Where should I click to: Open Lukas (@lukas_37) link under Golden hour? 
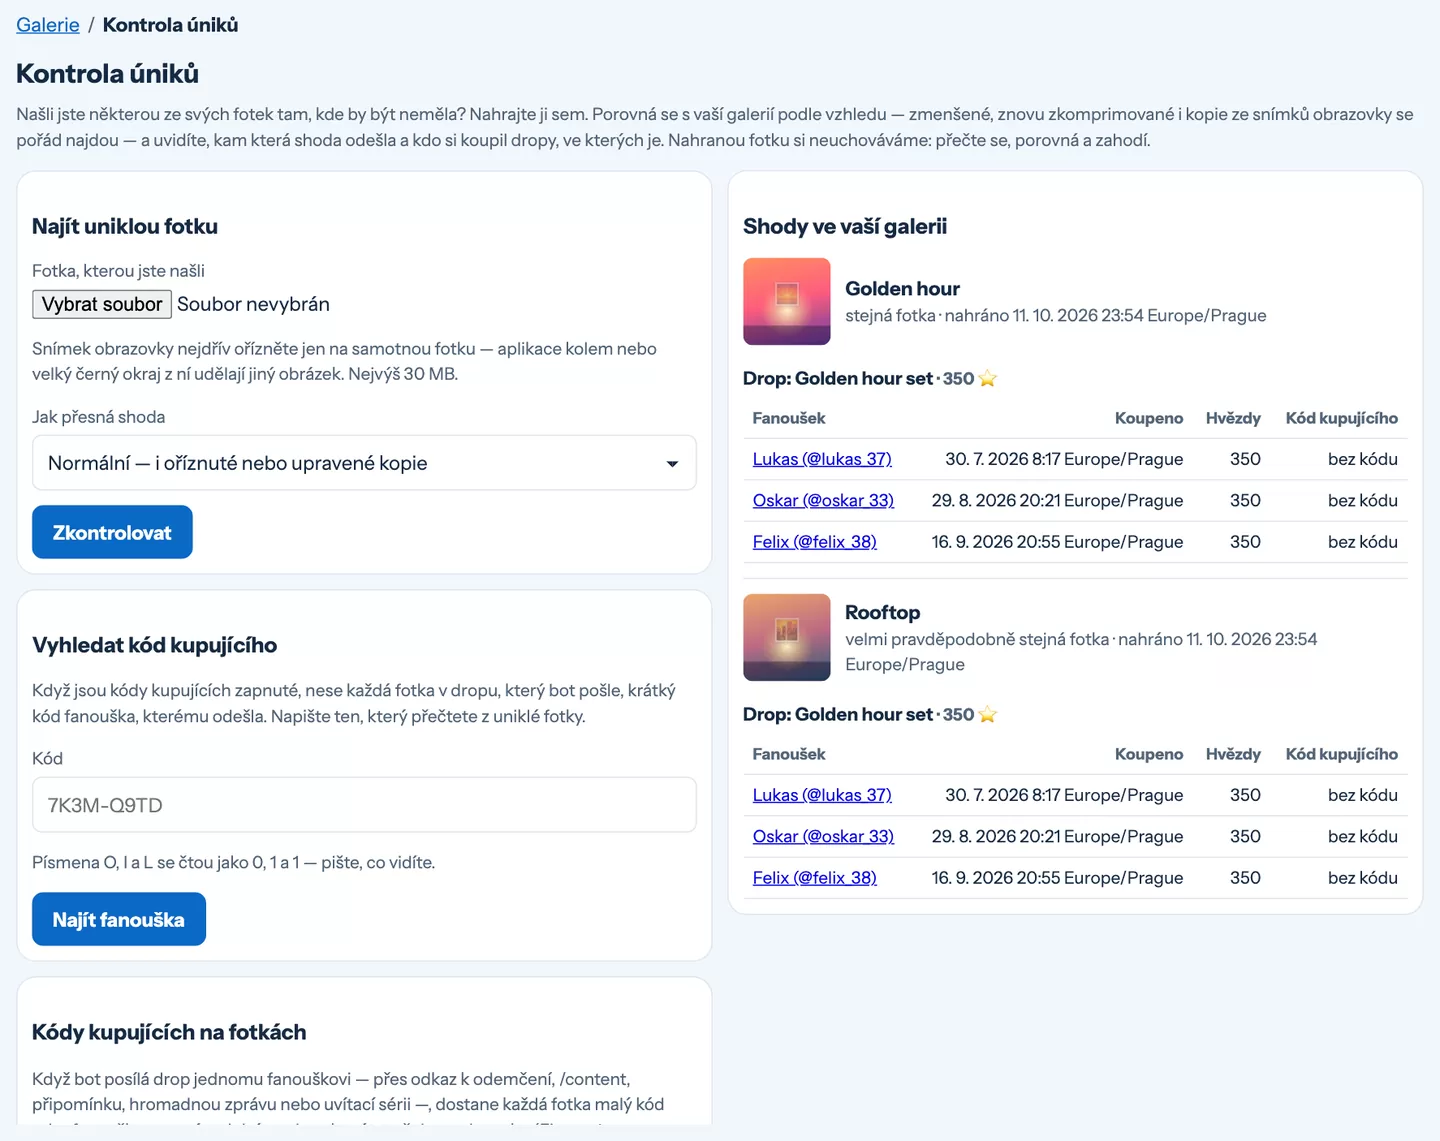coord(822,459)
